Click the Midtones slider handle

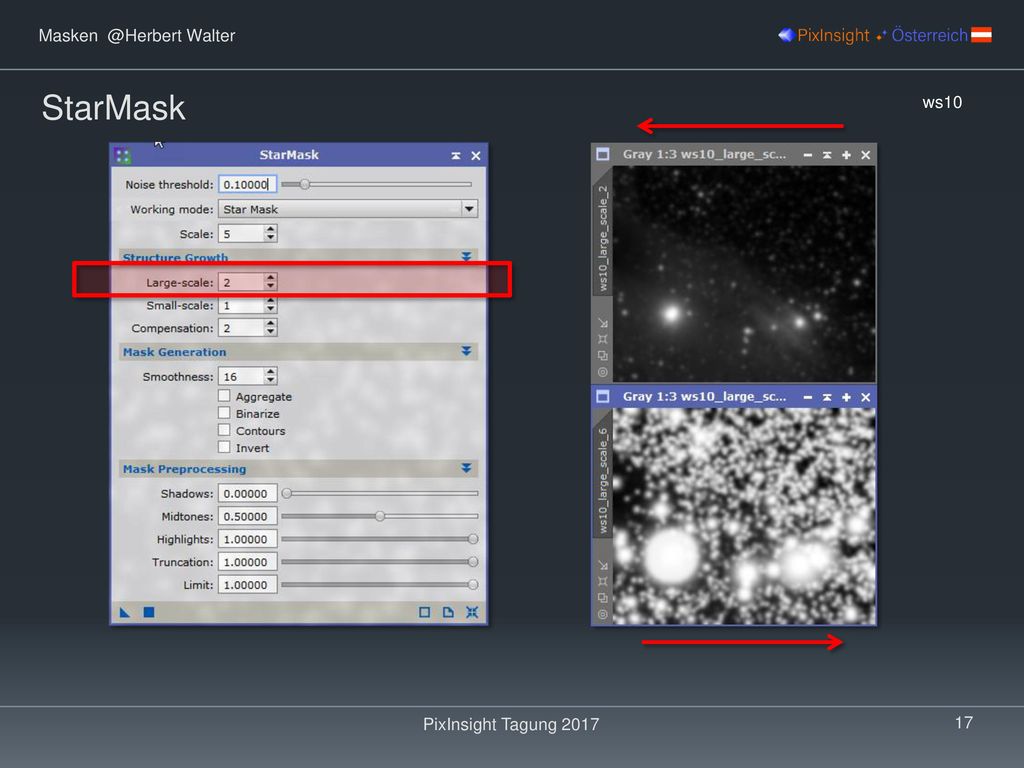[x=380, y=516]
